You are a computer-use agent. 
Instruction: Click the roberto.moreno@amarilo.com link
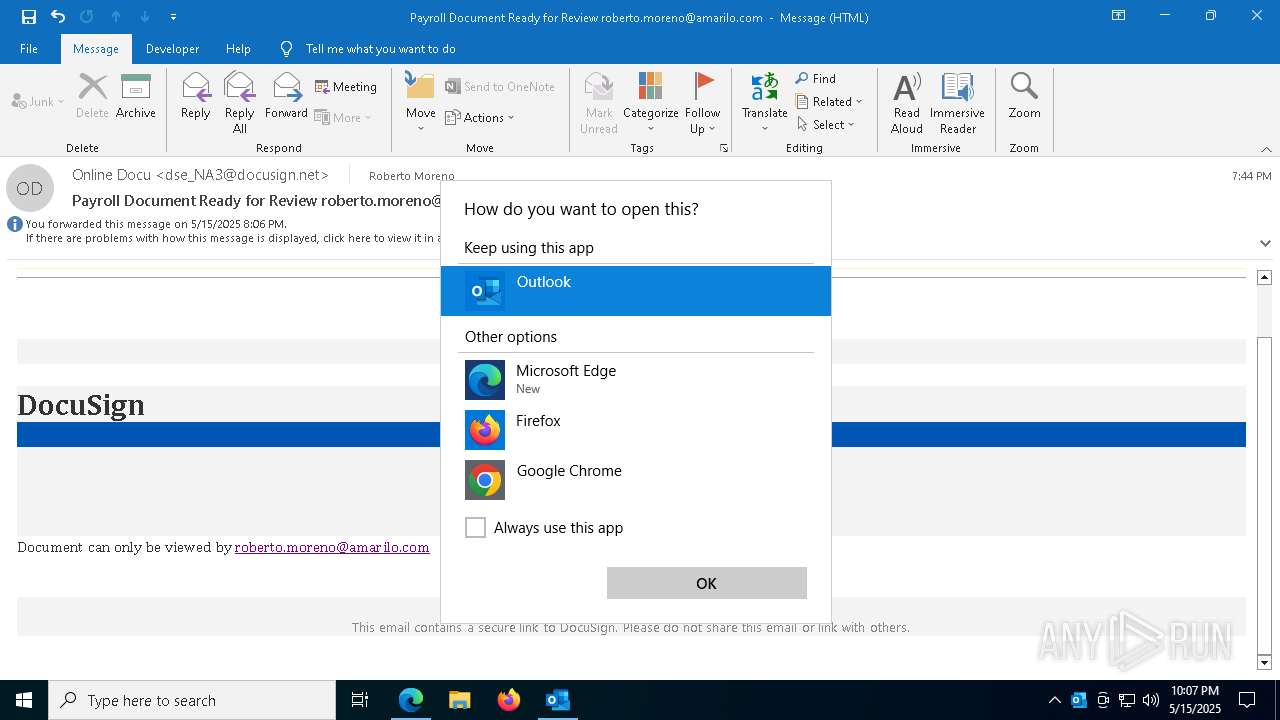pos(332,547)
